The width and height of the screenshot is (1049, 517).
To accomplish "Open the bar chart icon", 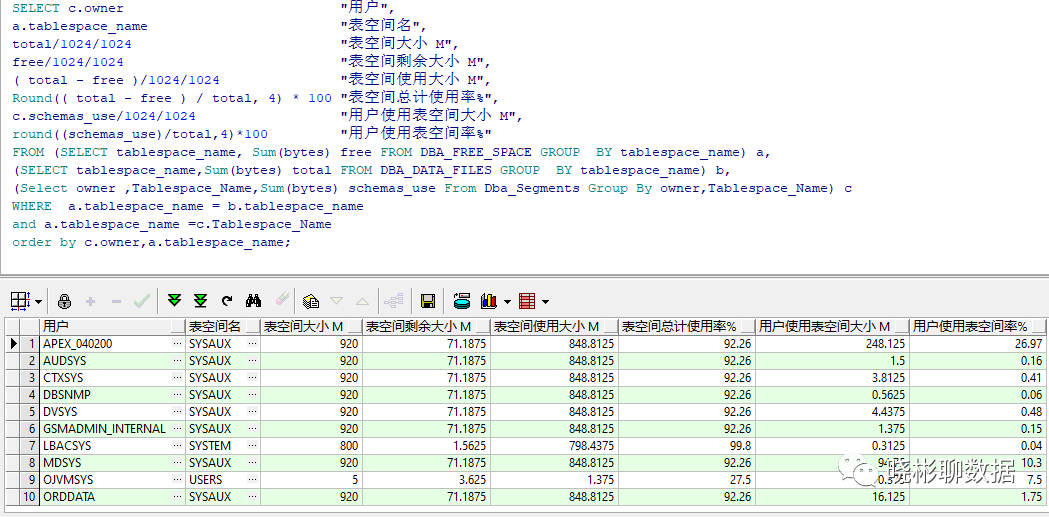I will pos(489,301).
